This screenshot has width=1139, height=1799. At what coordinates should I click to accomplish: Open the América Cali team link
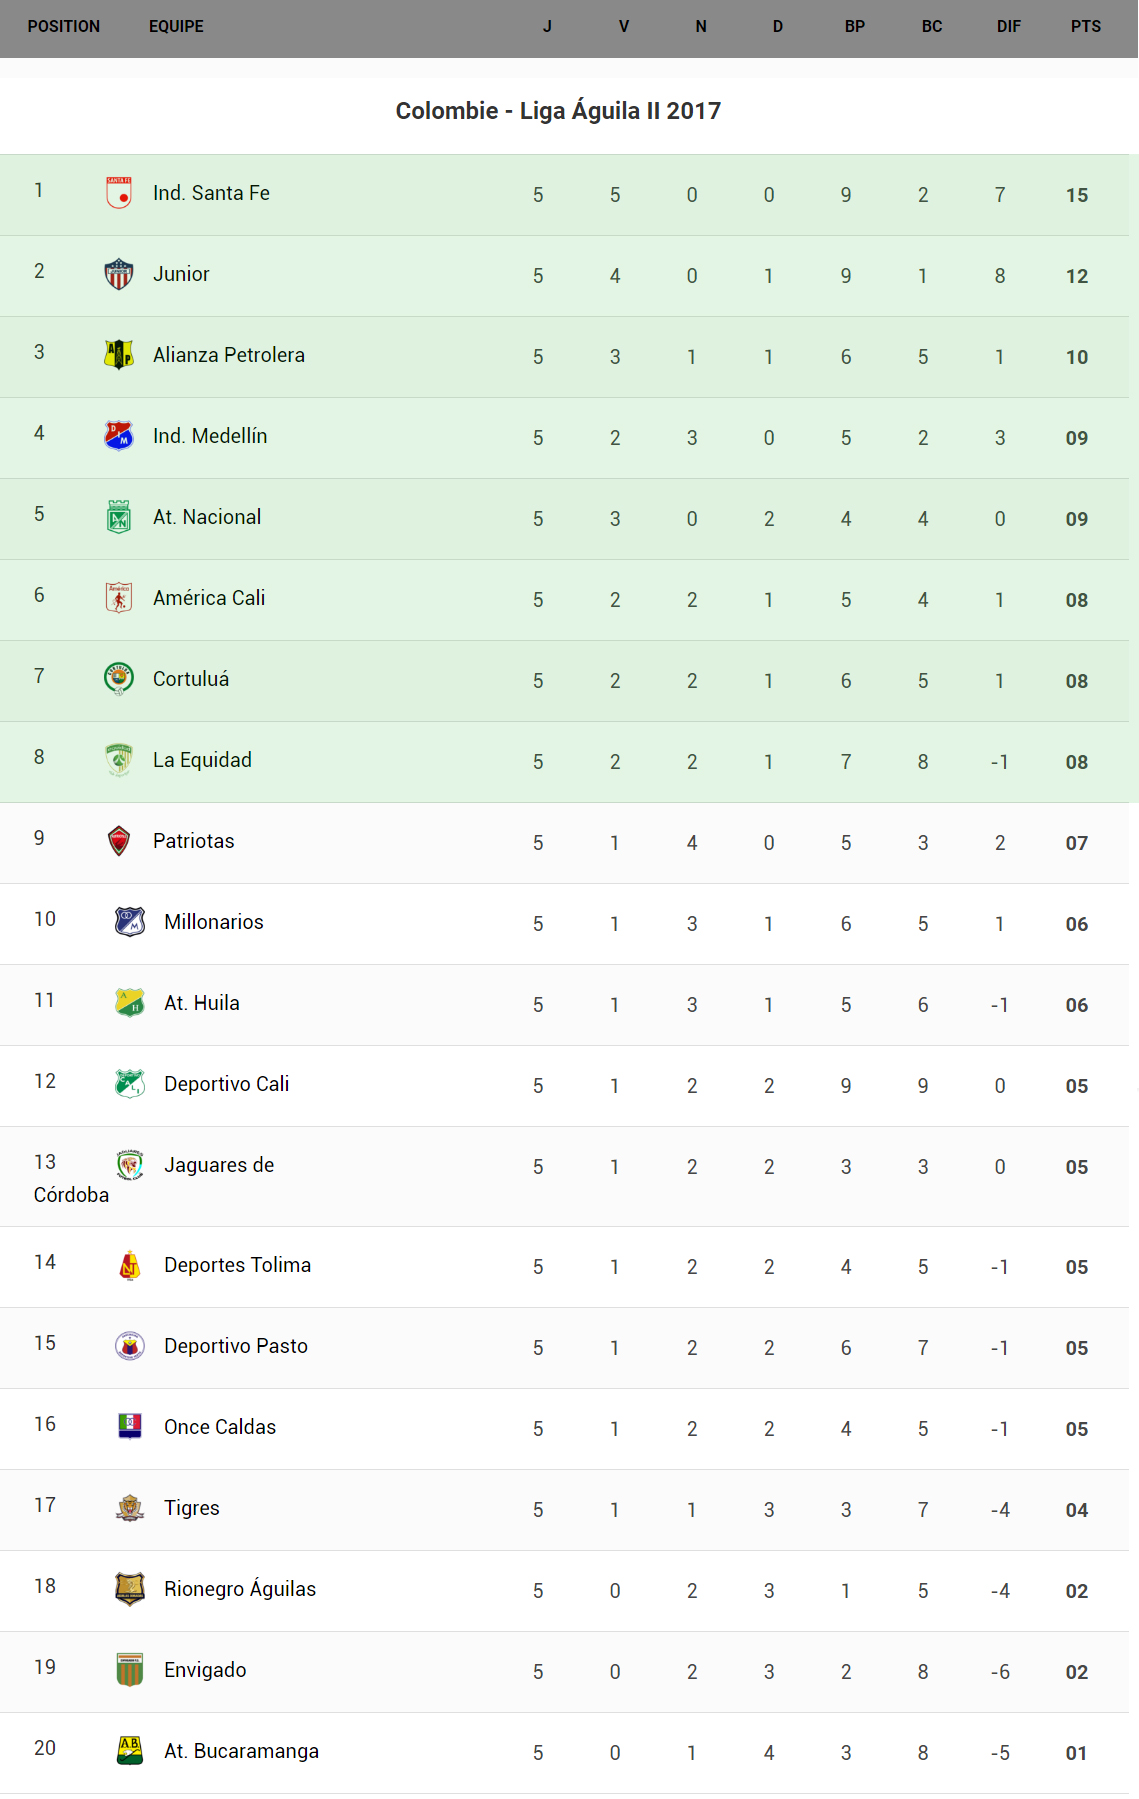pyautogui.click(x=209, y=598)
